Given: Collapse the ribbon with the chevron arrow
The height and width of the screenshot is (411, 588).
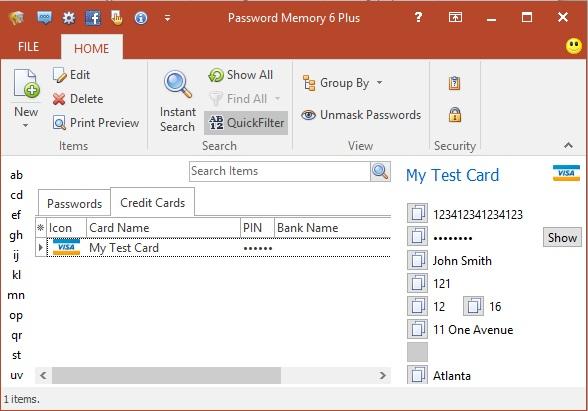Looking at the screenshot, I should tap(568, 145).
